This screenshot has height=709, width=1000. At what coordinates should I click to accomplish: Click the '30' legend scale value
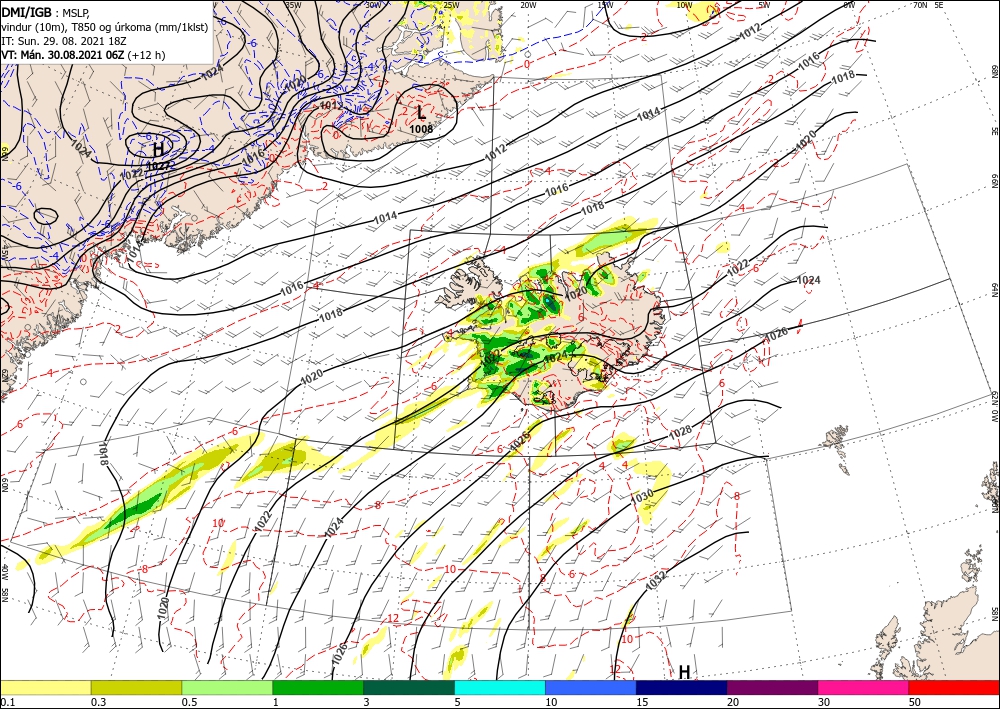[x=824, y=702]
